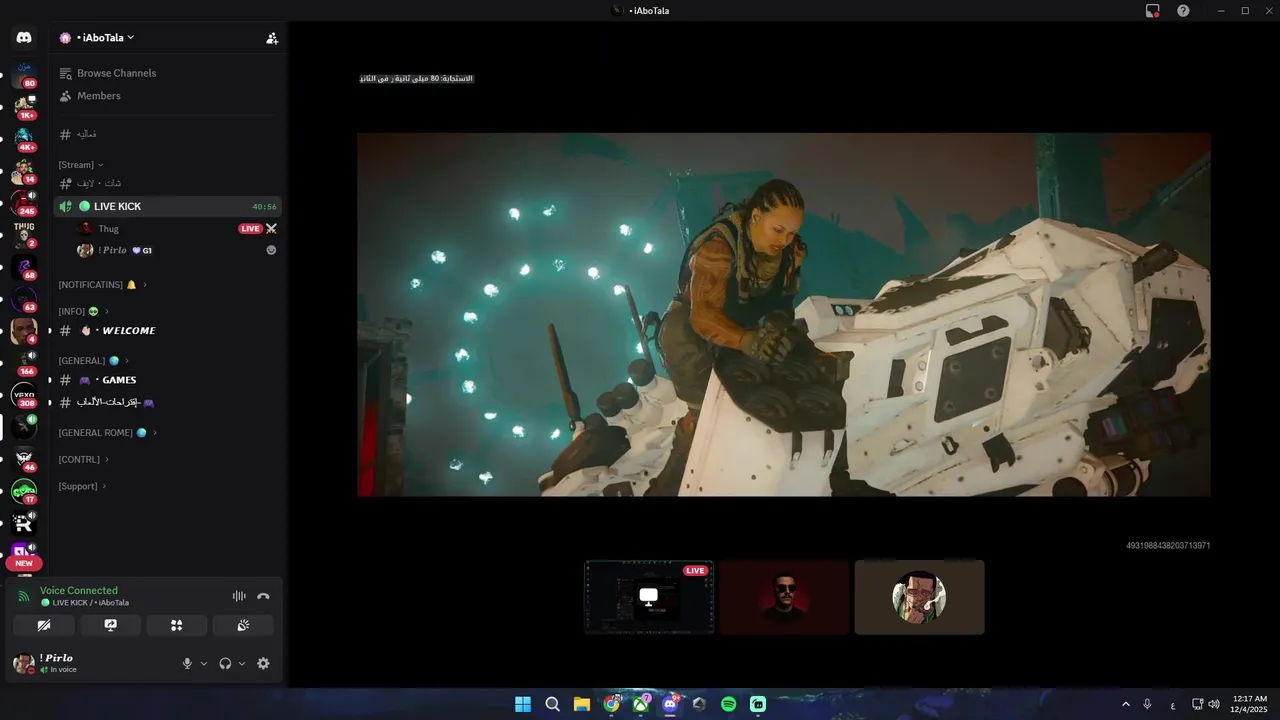The image size is (1280, 720).
Task: Open soundboard button
Action: [243, 625]
